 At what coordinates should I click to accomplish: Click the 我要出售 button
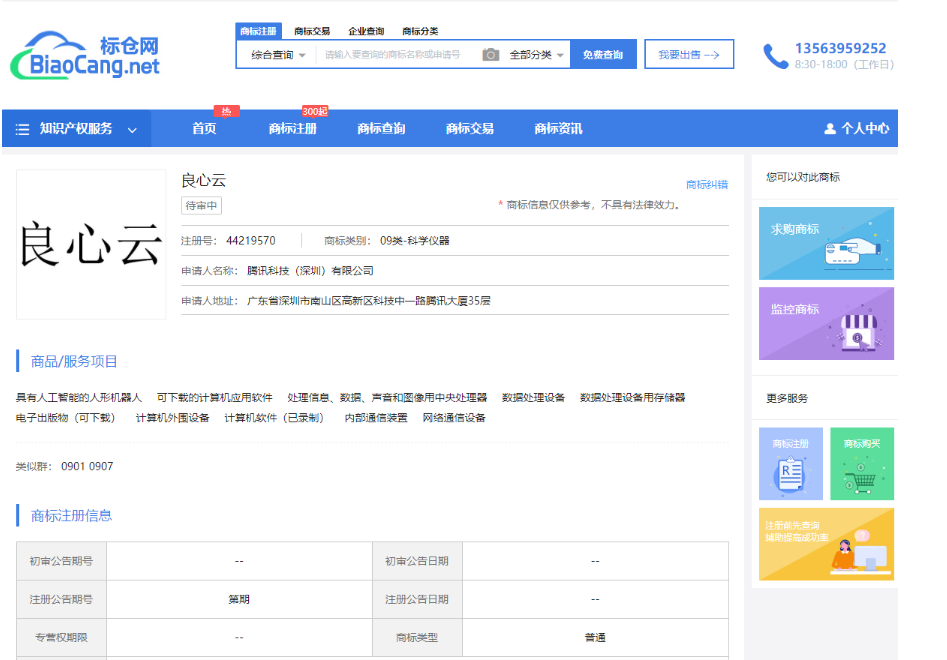[689, 54]
